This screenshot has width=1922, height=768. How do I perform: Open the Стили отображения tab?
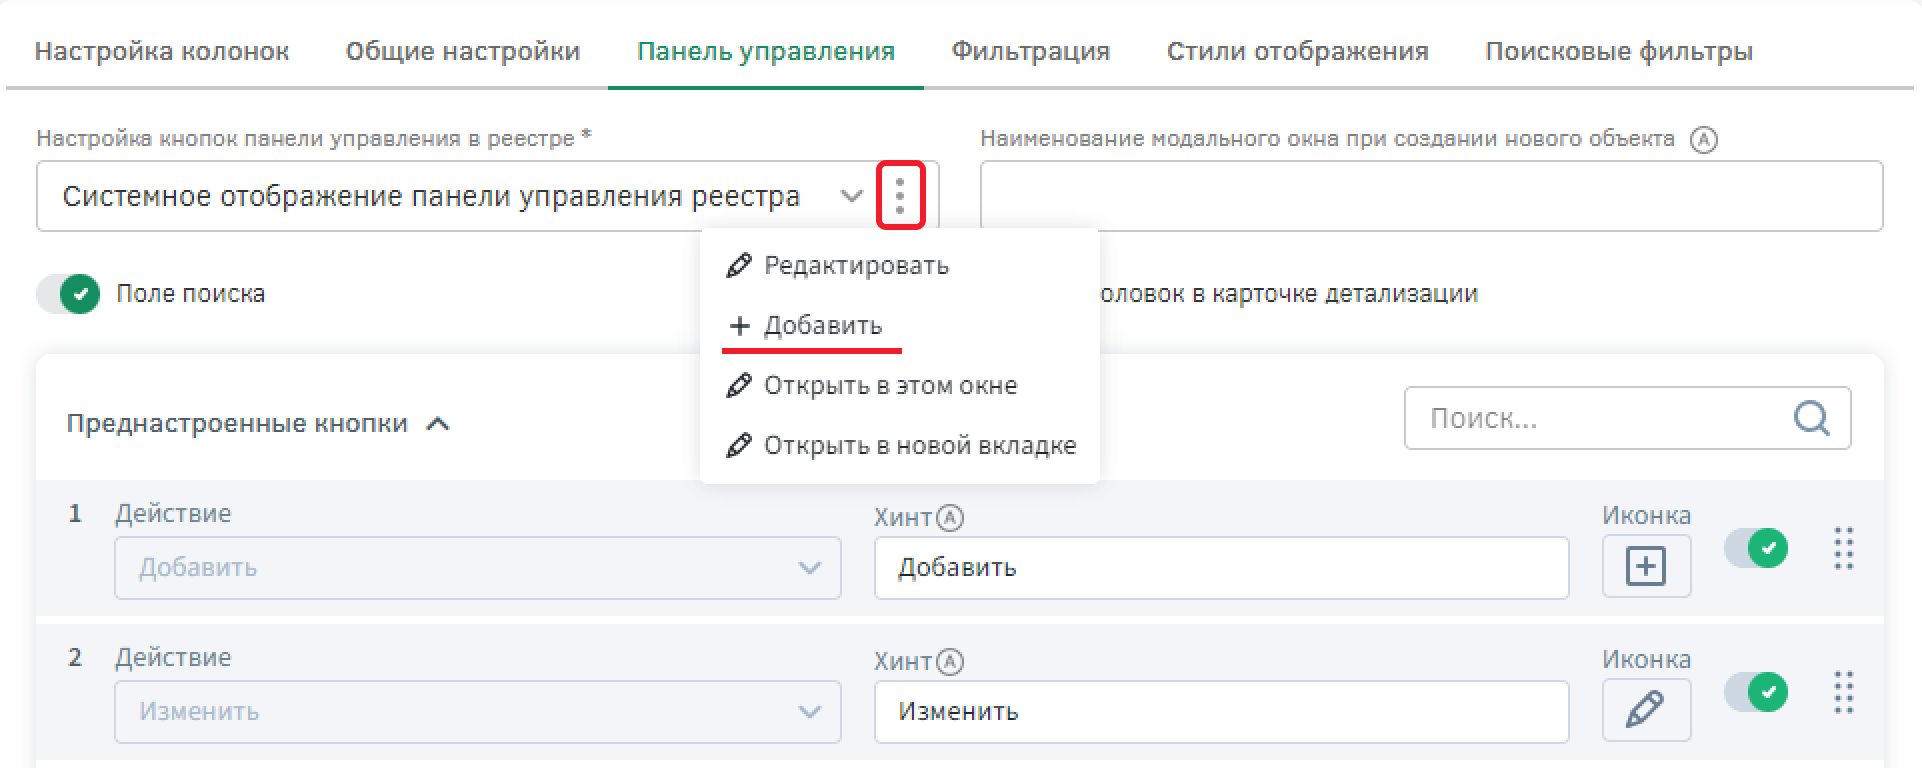[1297, 51]
